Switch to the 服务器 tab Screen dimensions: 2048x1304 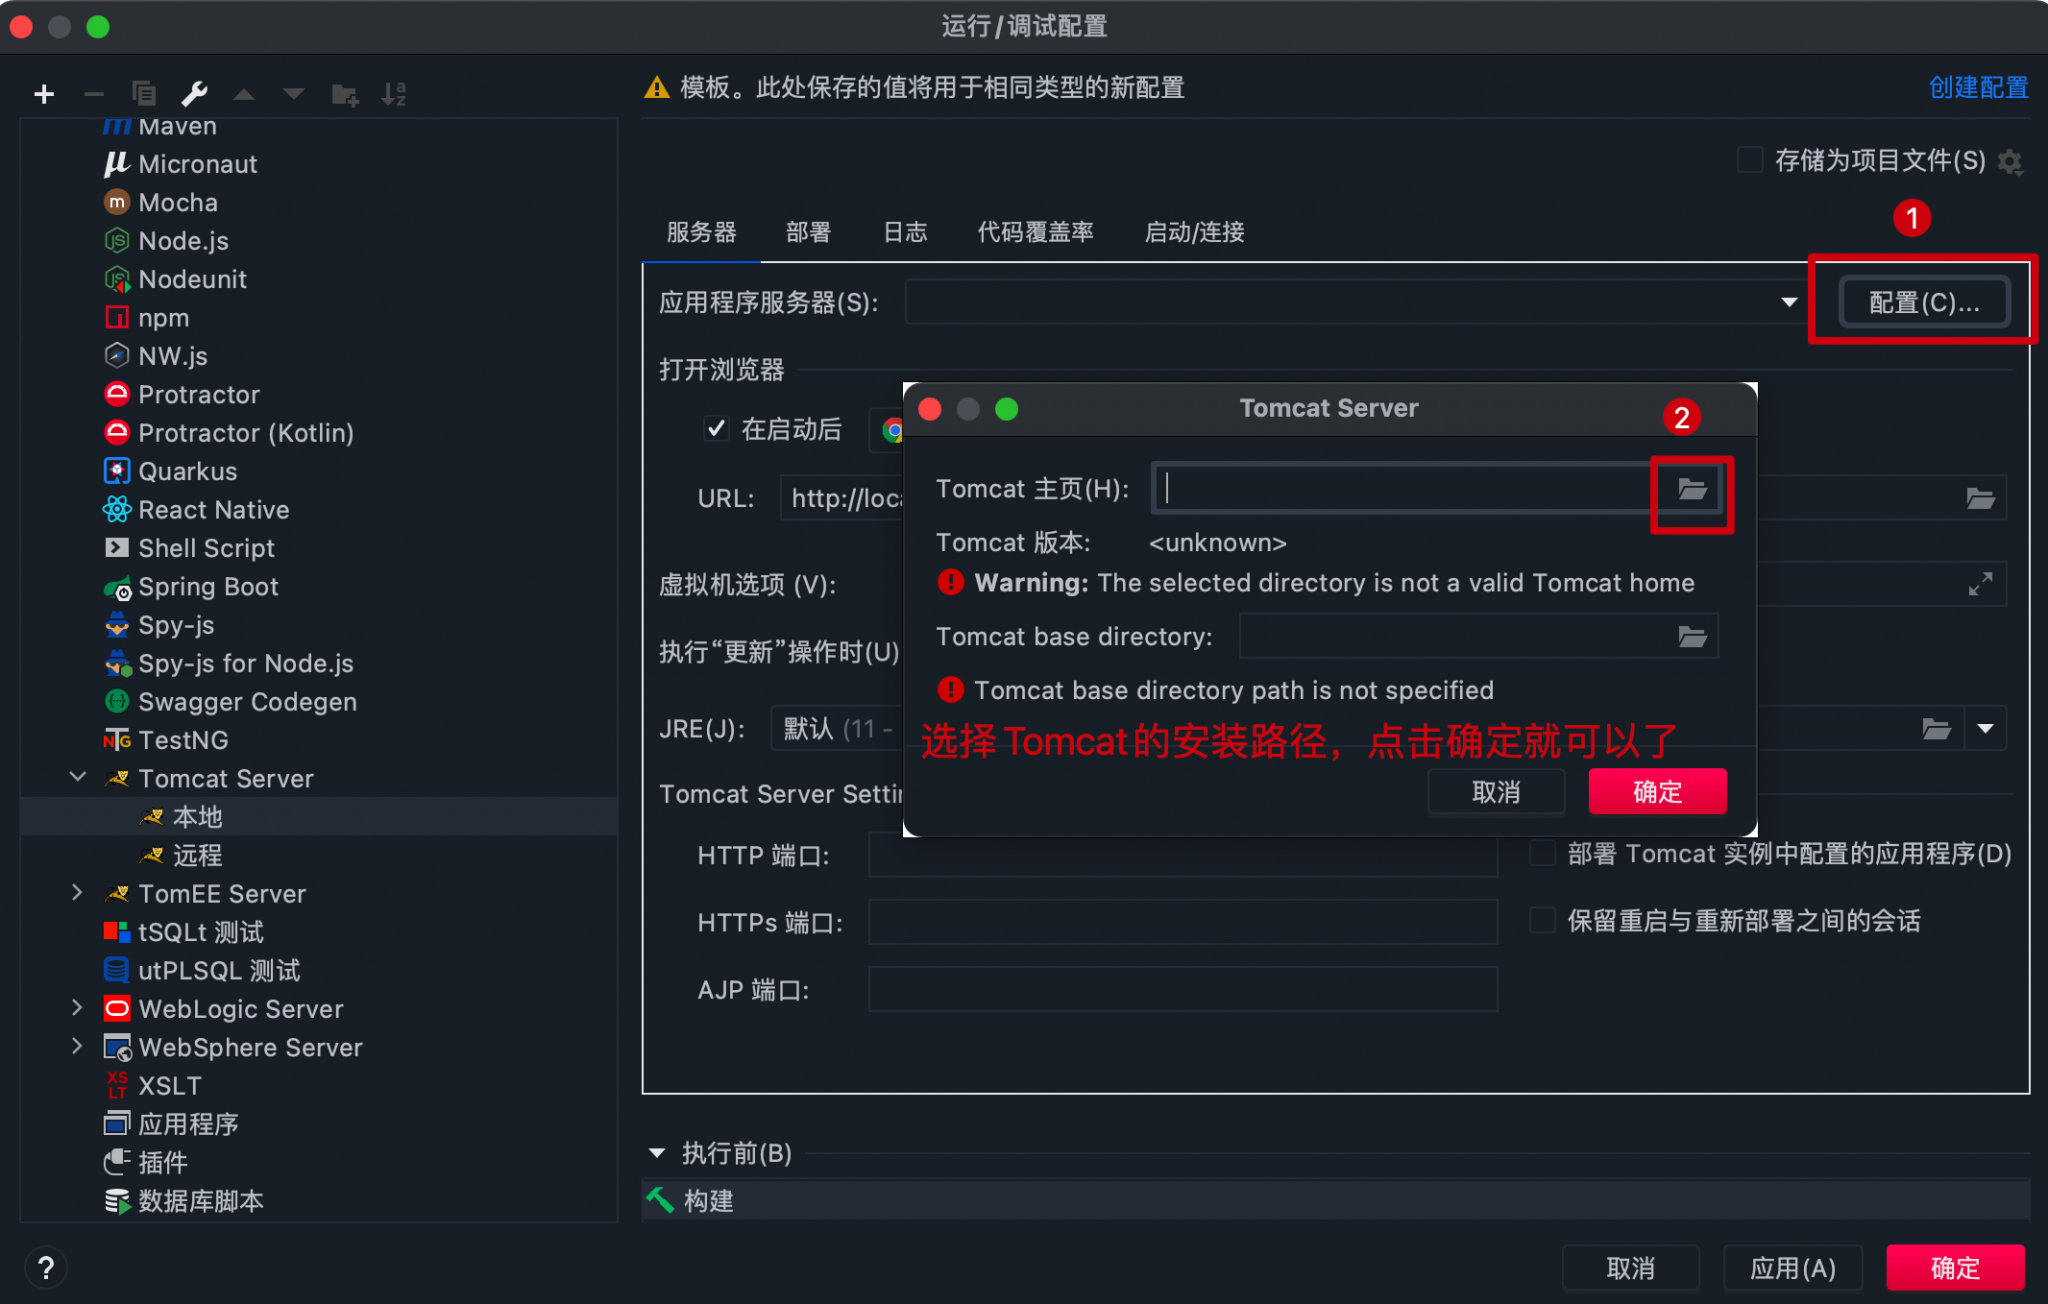(x=701, y=232)
